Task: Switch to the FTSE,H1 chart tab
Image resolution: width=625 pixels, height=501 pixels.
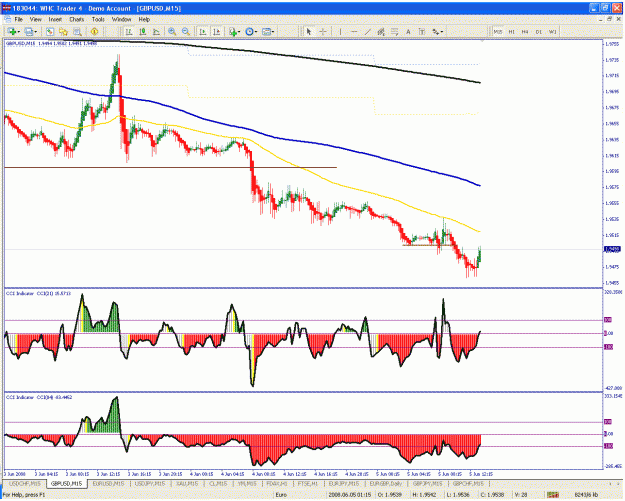Action: pyautogui.click(x=307, y=483)
